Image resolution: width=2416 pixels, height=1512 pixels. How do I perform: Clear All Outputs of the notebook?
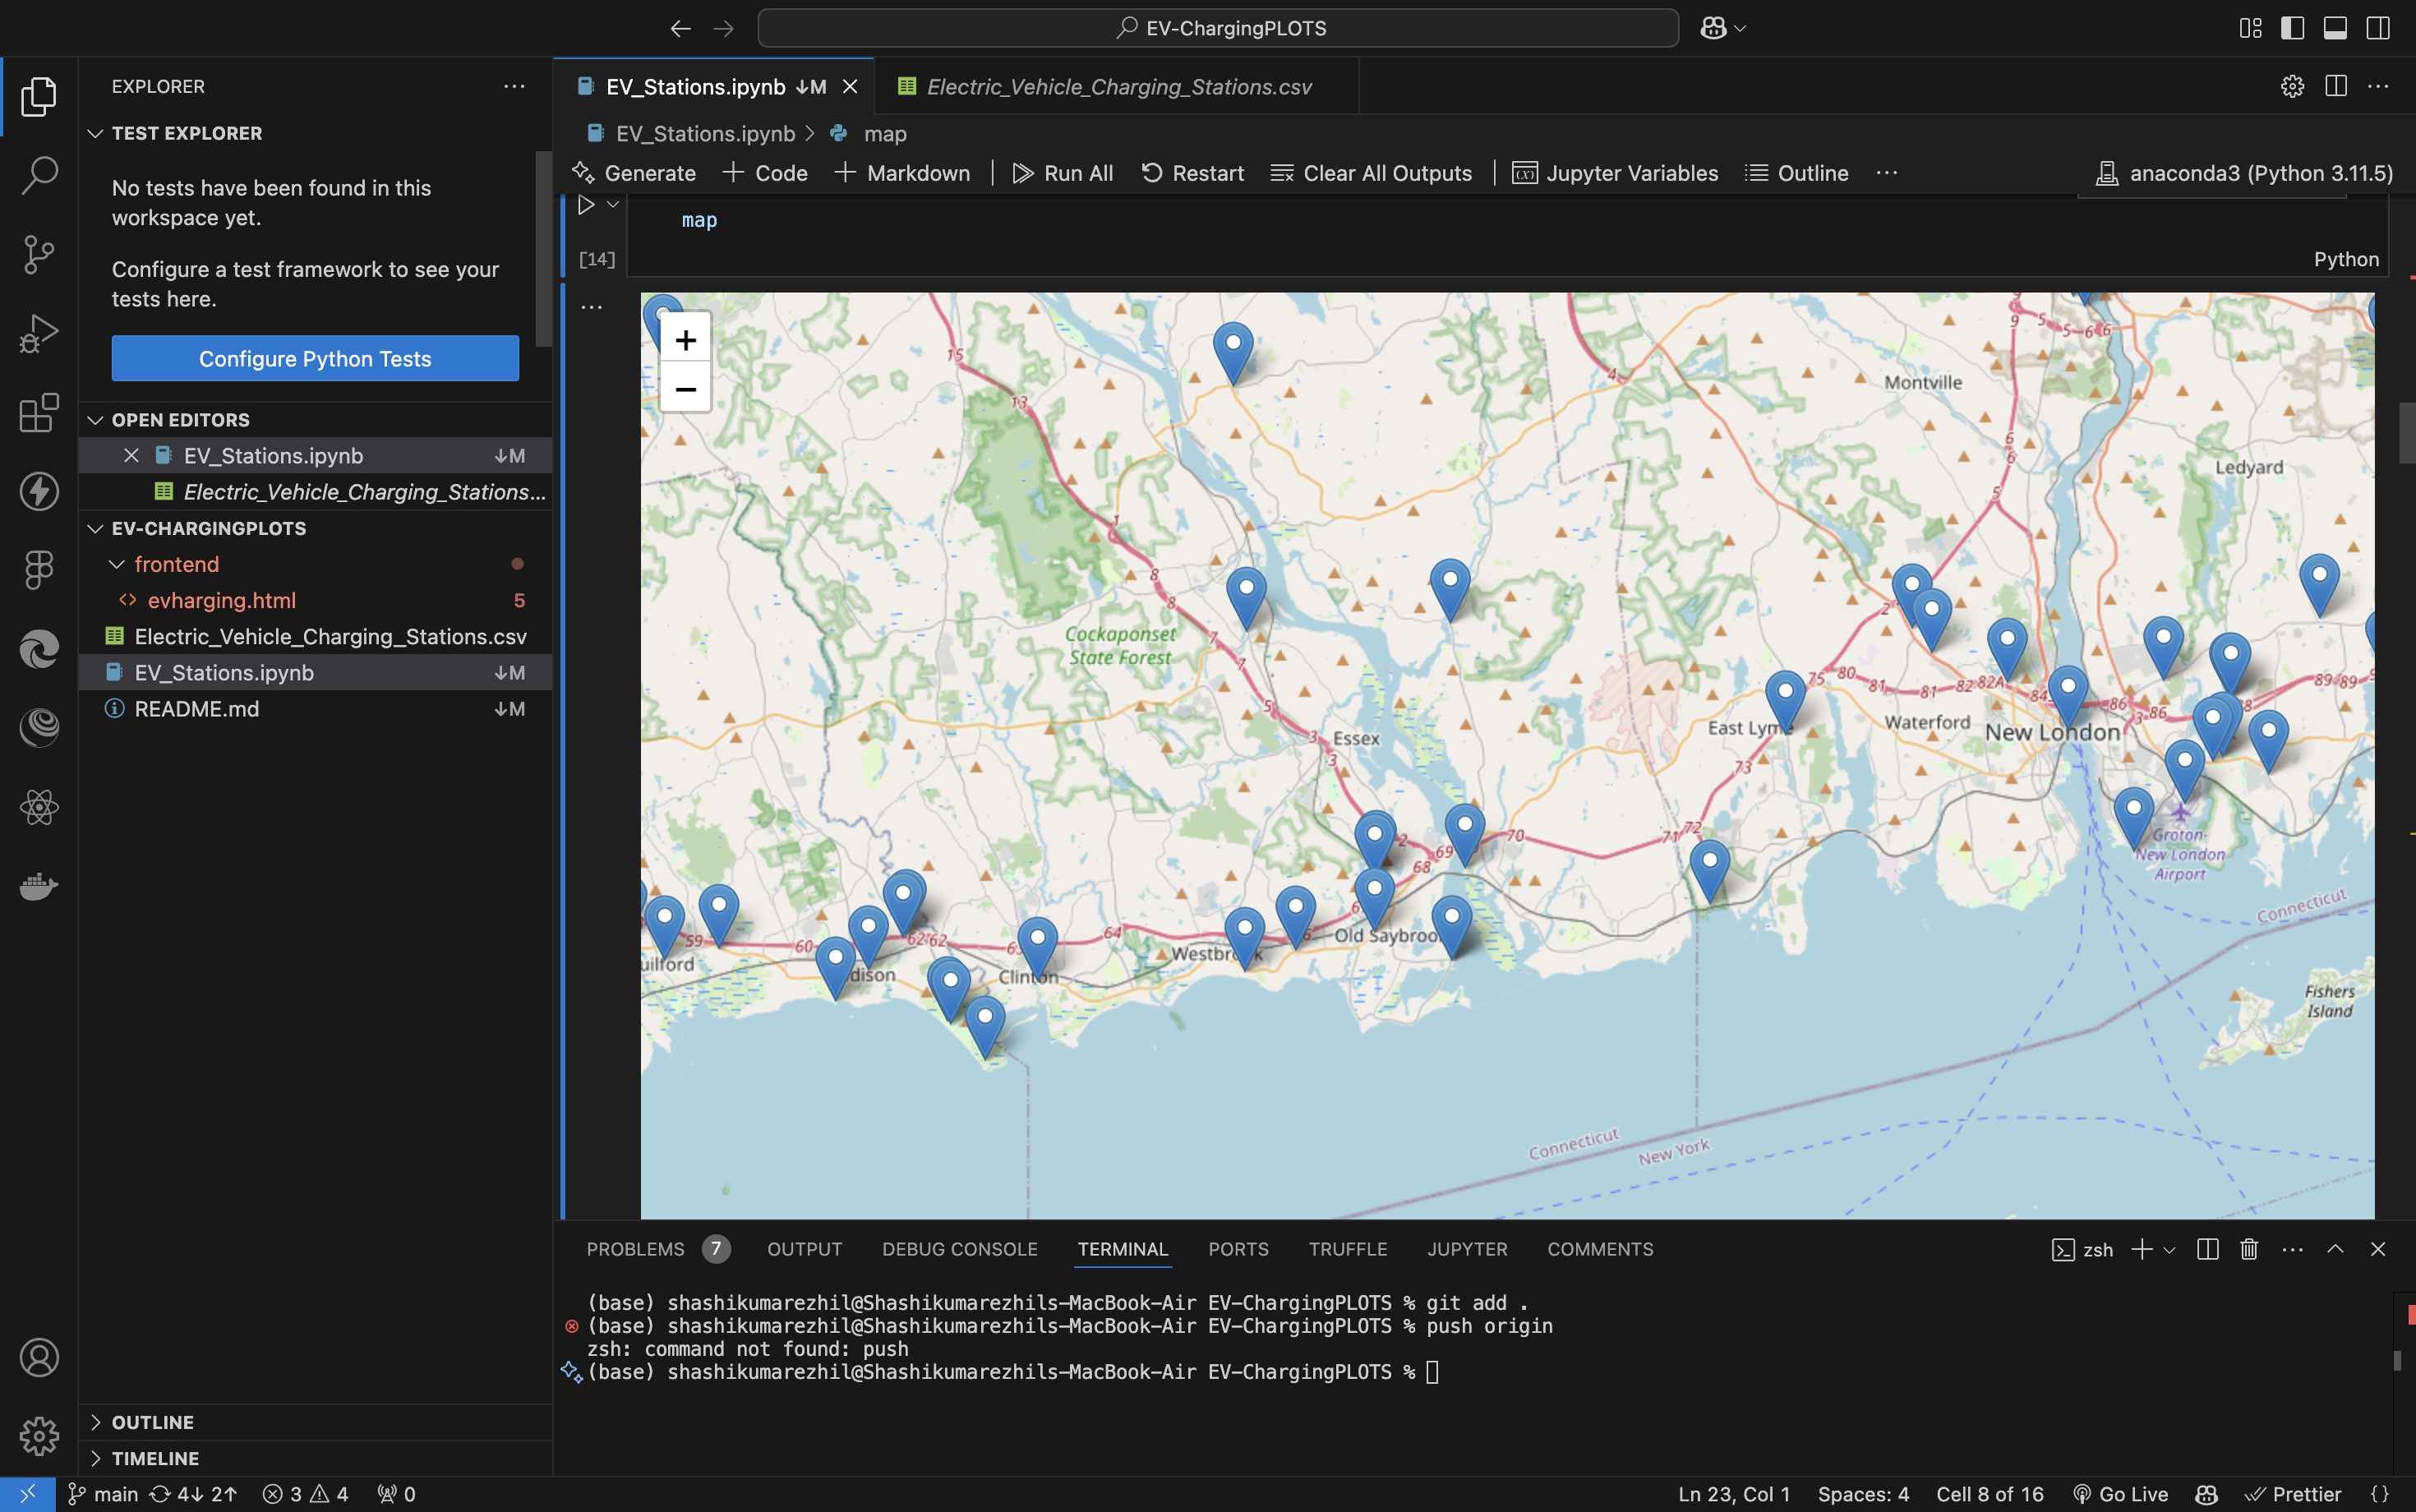(1372, 172)
